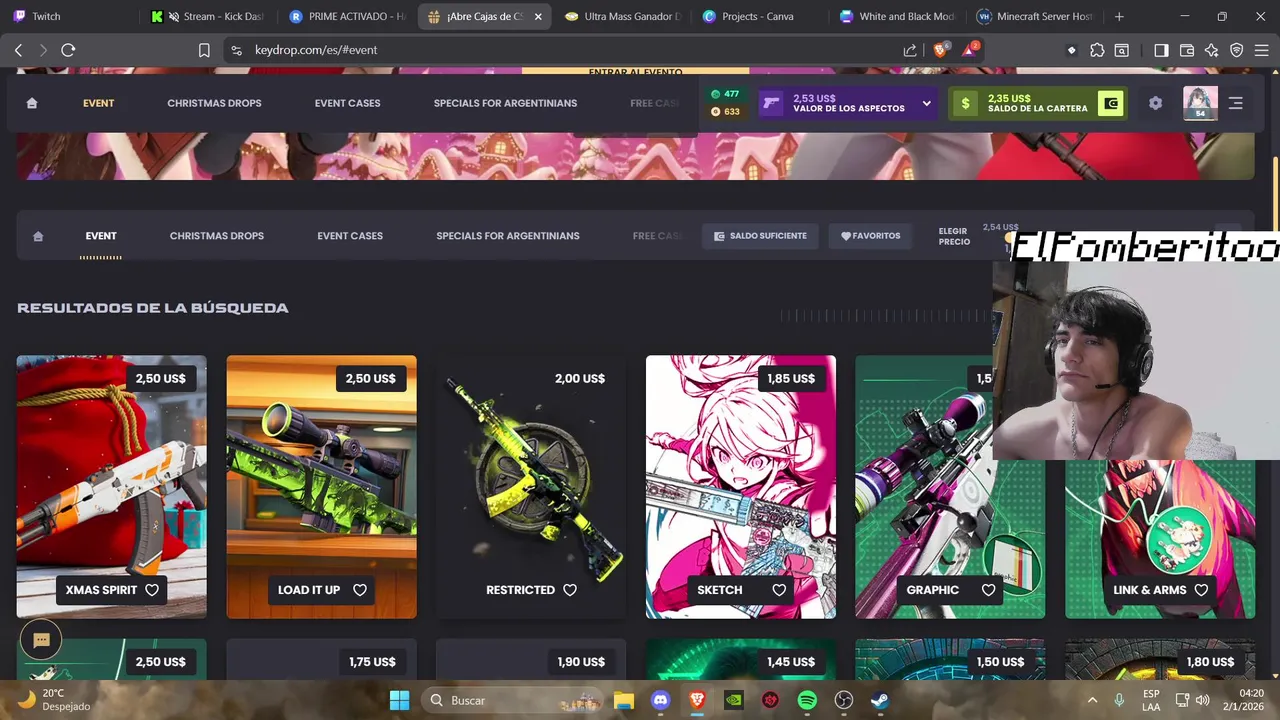This screenshot has height=720, width=1280.
Task: Open the chat bubble icon
Action: (x=41, y=641)
